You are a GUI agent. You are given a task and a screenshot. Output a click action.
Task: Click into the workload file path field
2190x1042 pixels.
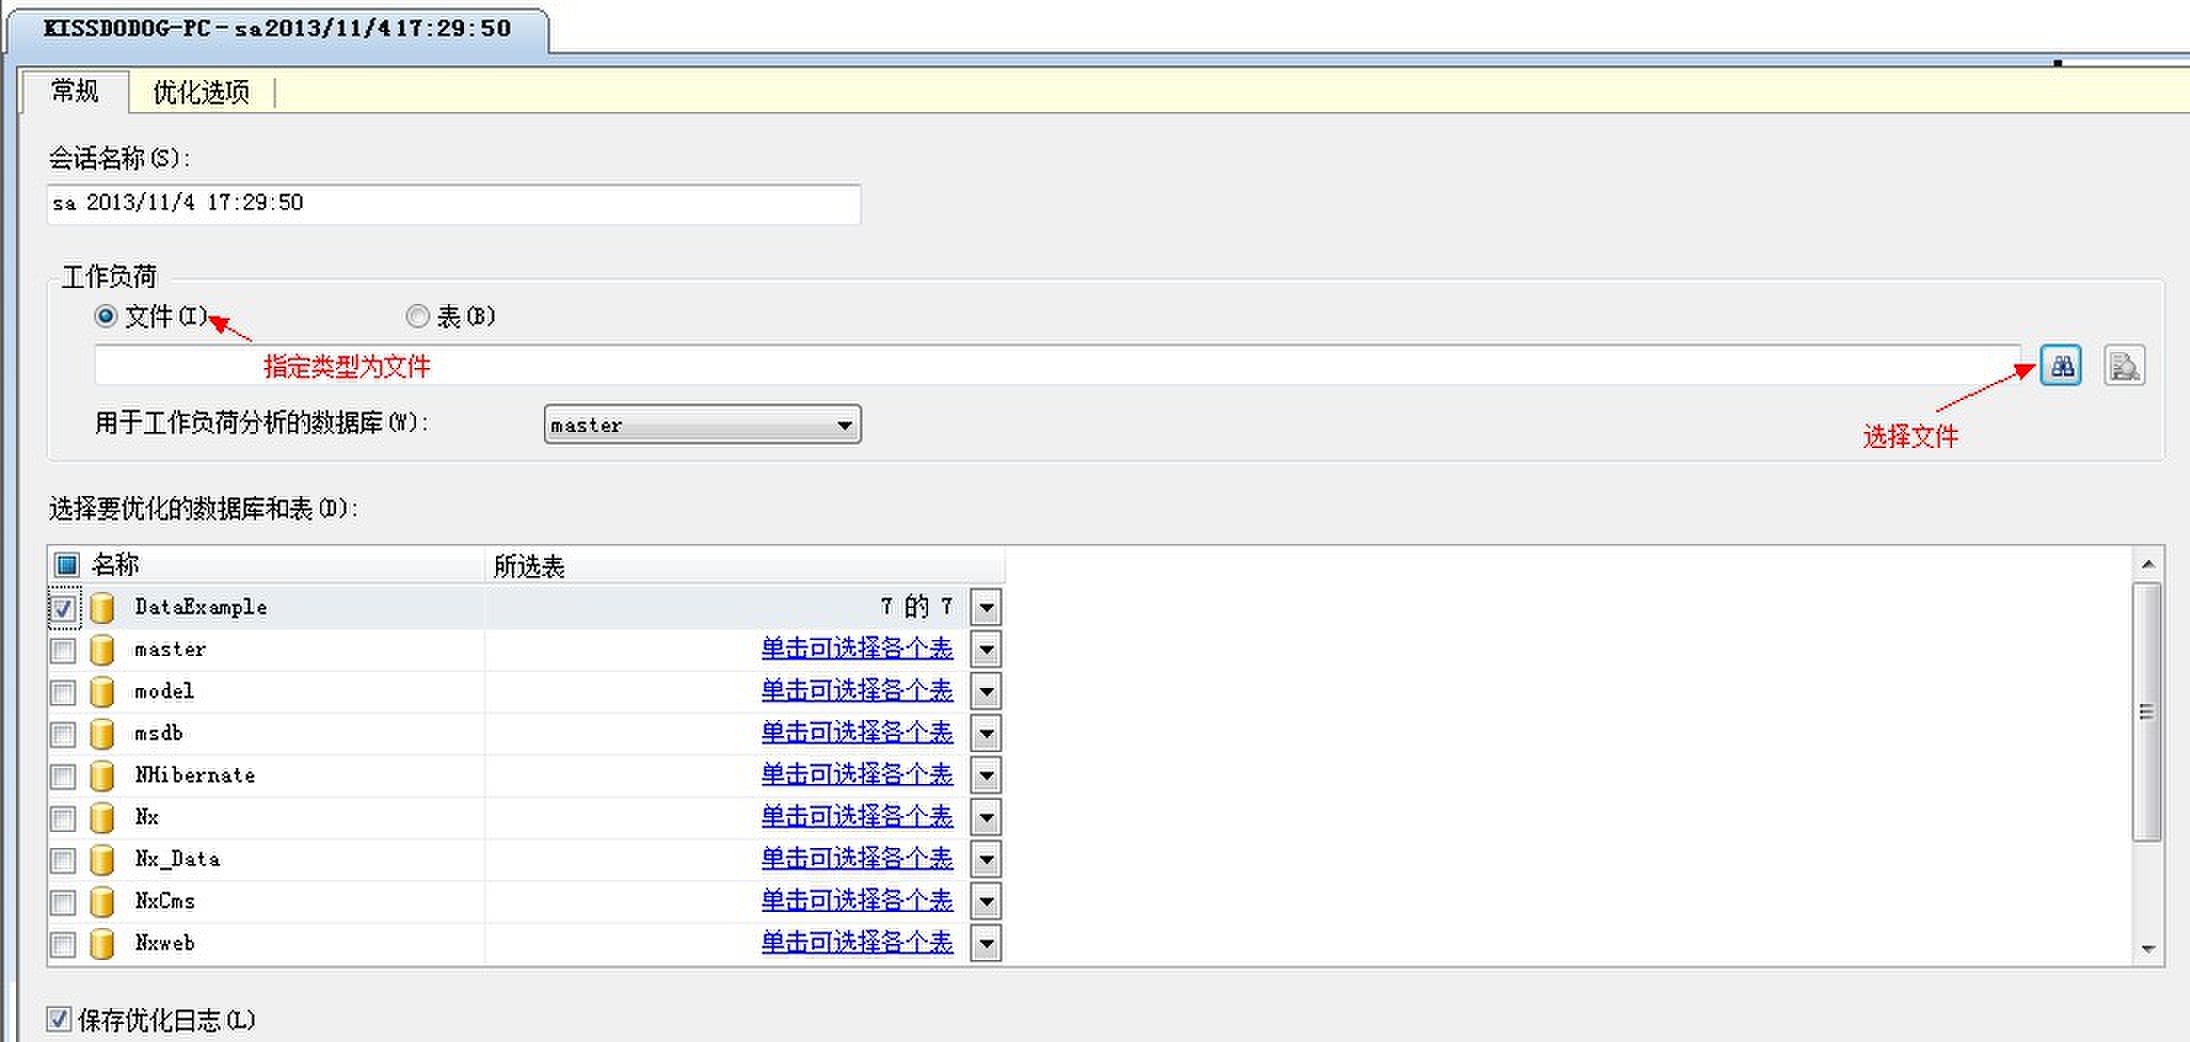click(1057, 365)
